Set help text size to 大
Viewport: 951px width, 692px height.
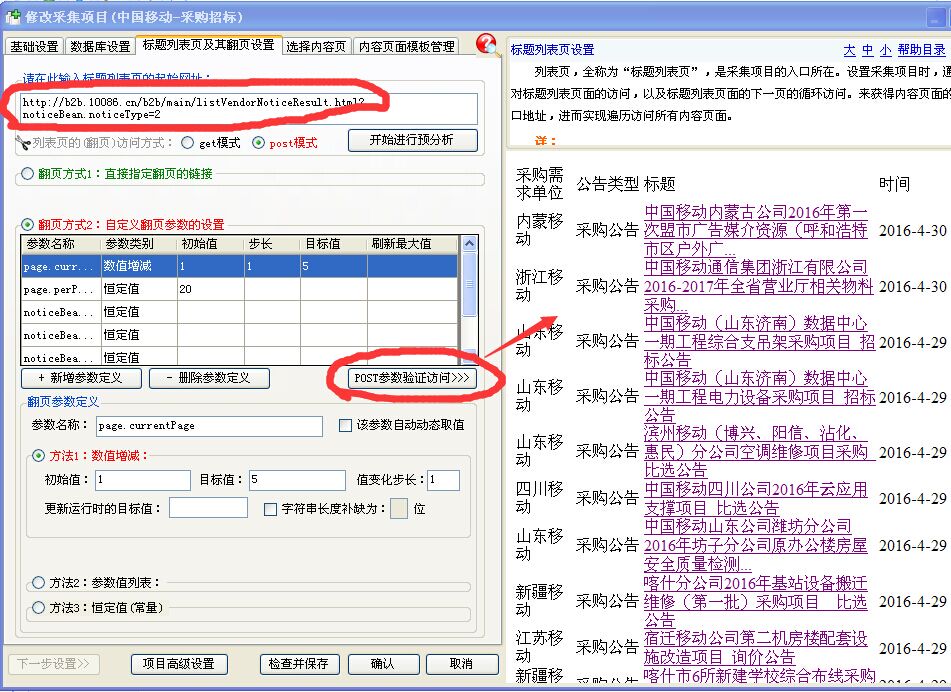coord(849,50)
